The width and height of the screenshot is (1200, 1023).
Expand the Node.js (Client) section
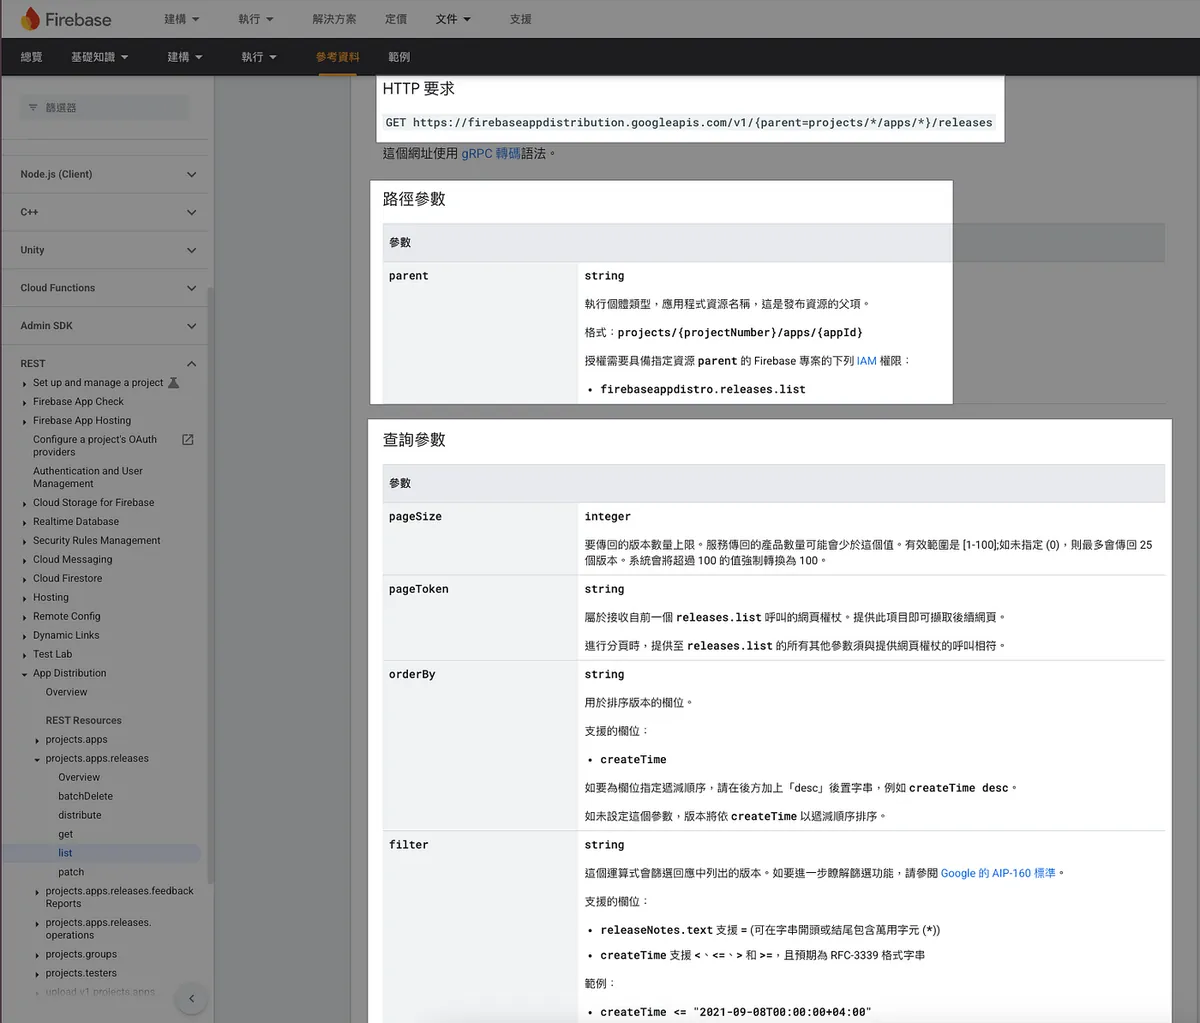191,175
